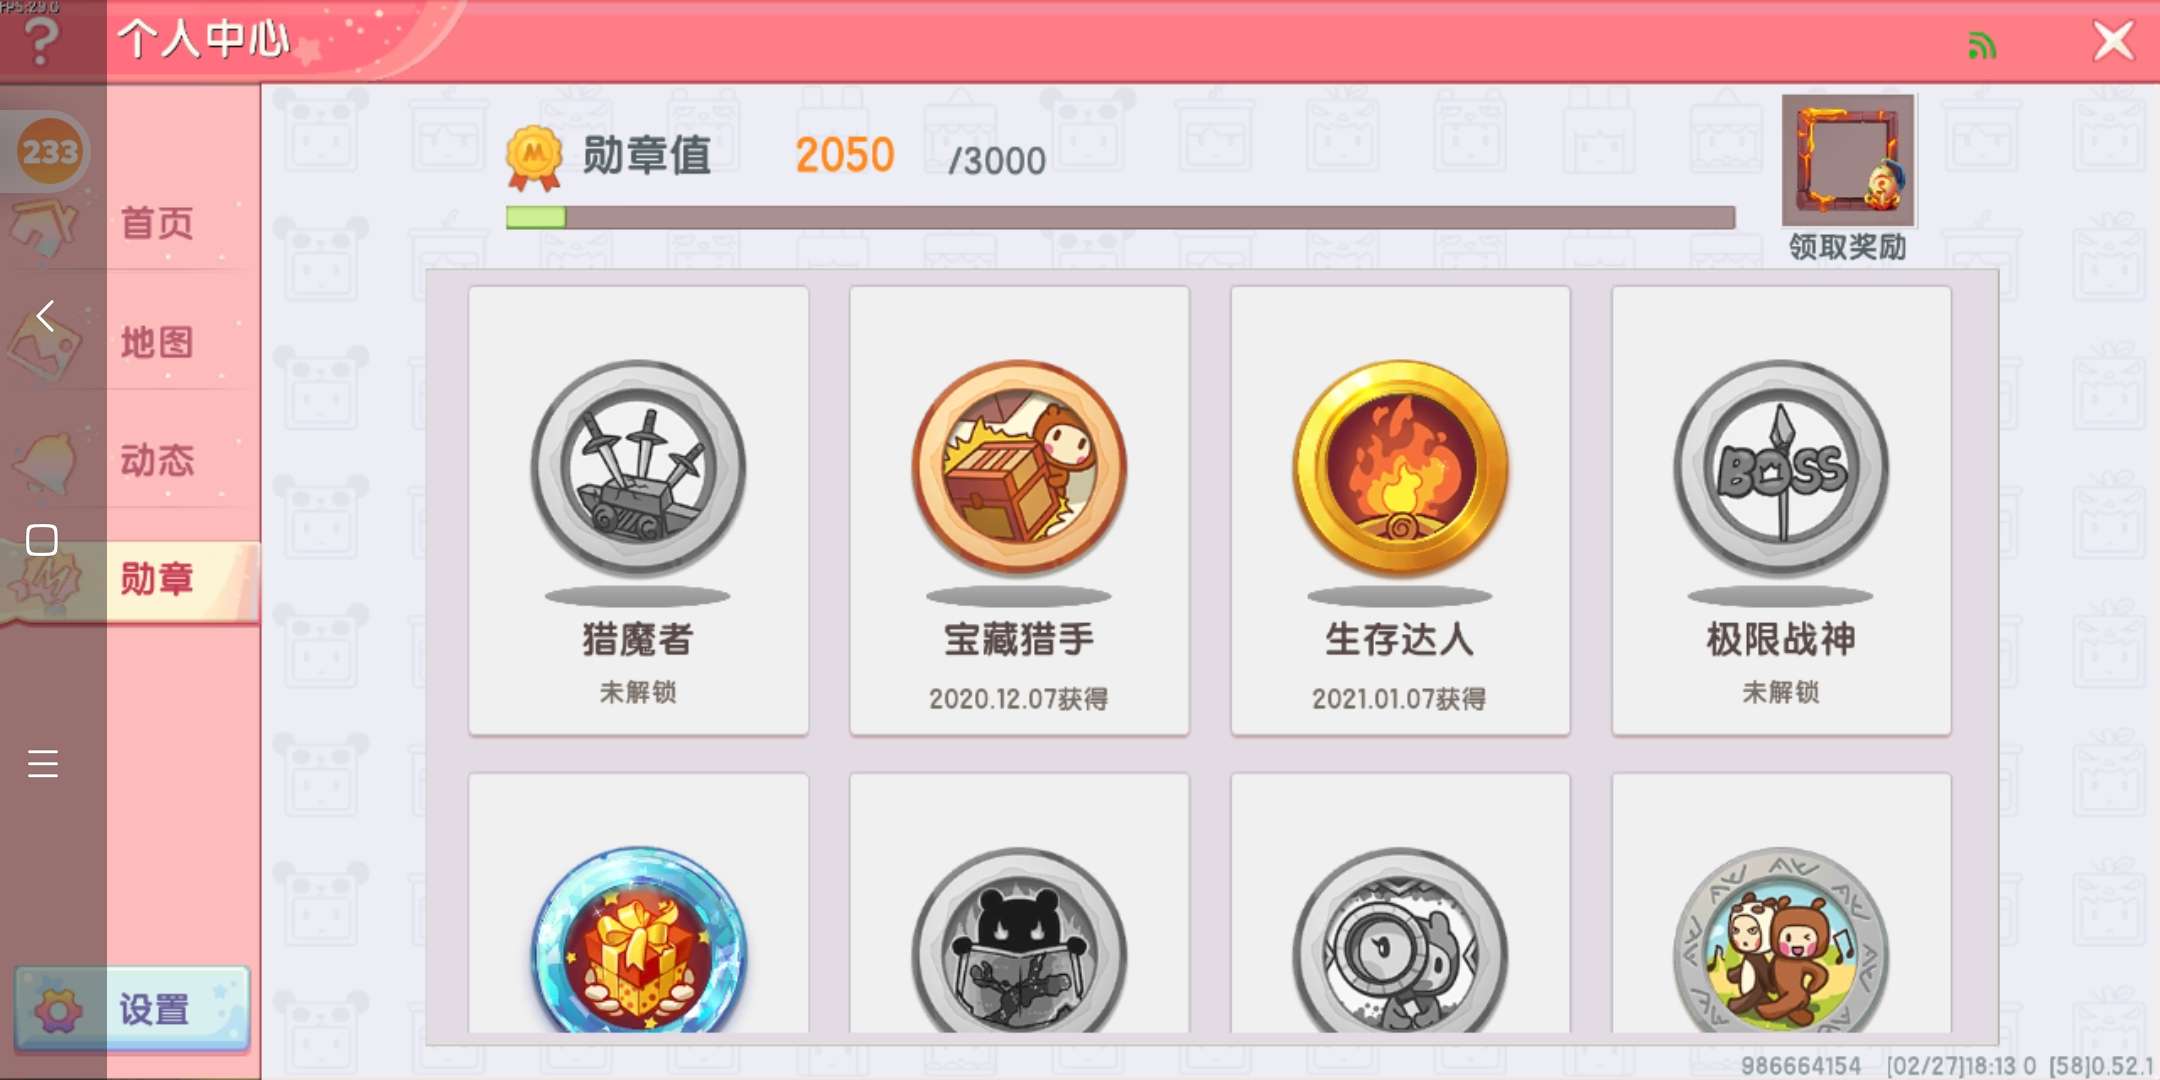The width and height of the screenshot is (2160, 1080).
Task: Click the help question mark icon
Action: click(42, 40)
